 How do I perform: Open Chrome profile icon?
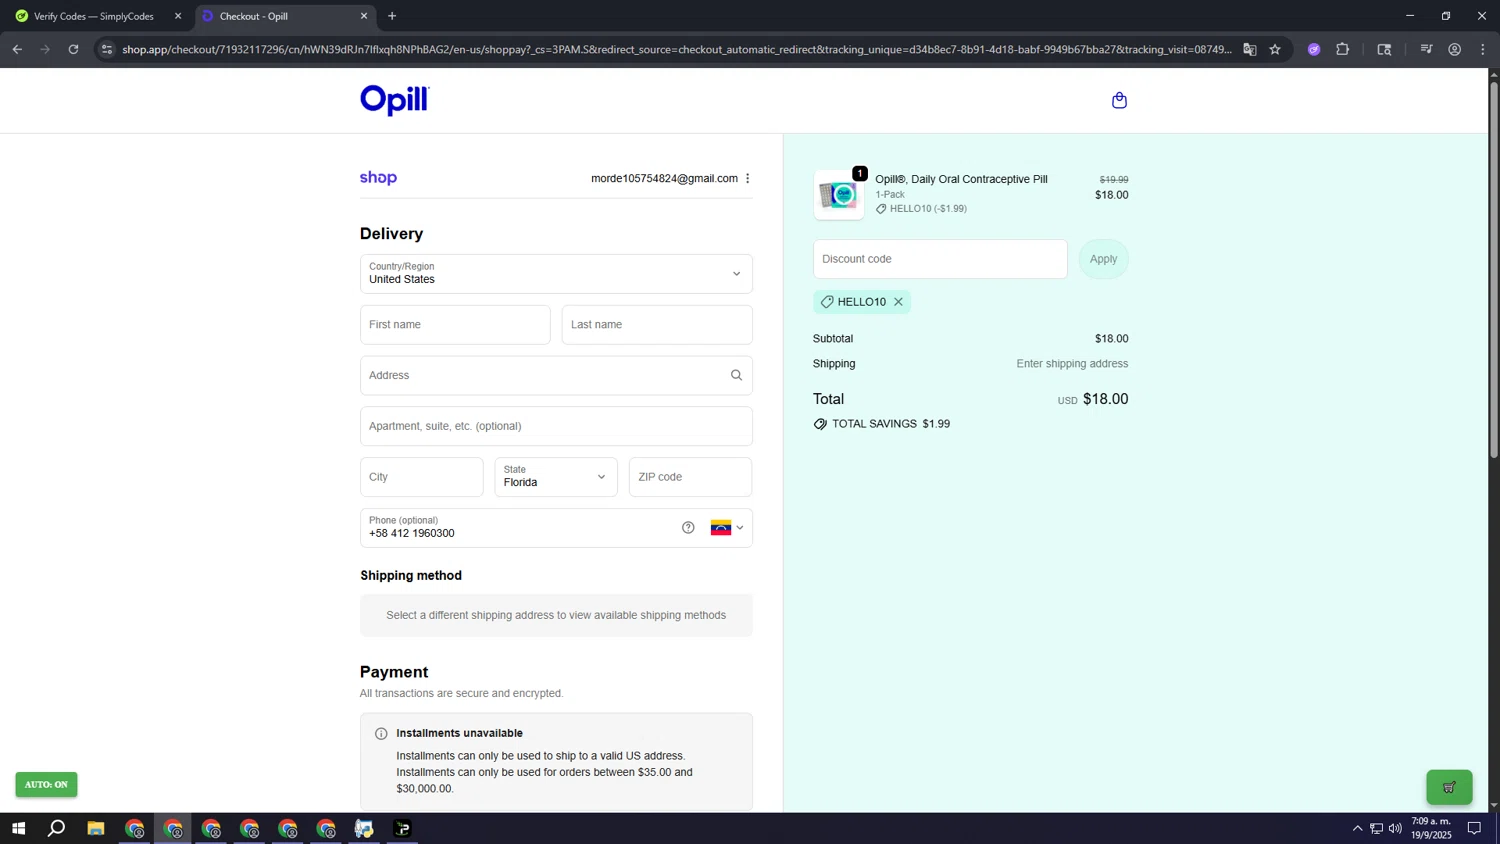[x=1455, y=49]
